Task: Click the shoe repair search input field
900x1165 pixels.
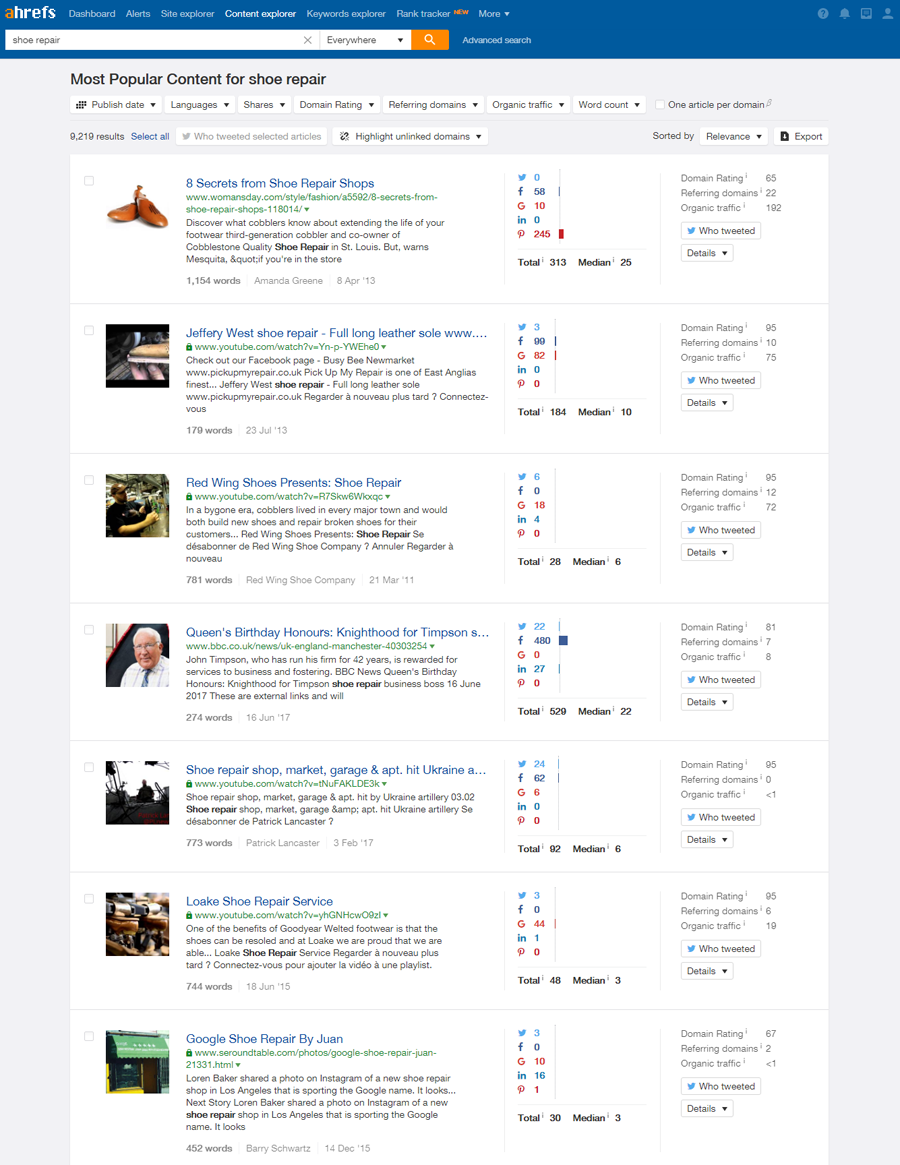Action: [152, 40]
